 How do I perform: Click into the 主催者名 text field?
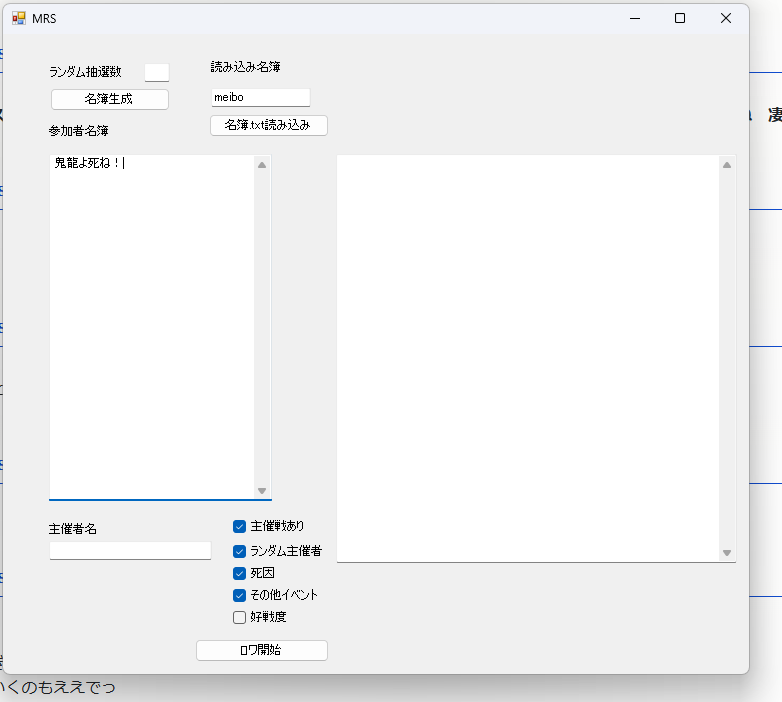130,551
